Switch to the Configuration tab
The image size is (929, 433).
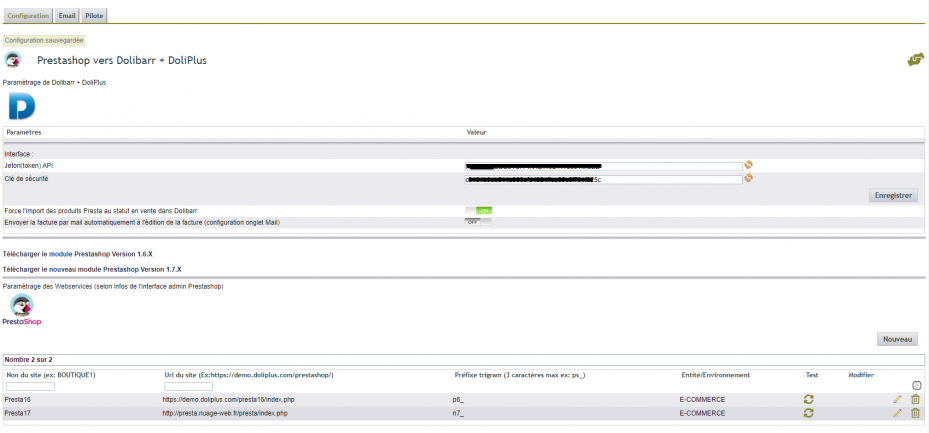[28, 16]
